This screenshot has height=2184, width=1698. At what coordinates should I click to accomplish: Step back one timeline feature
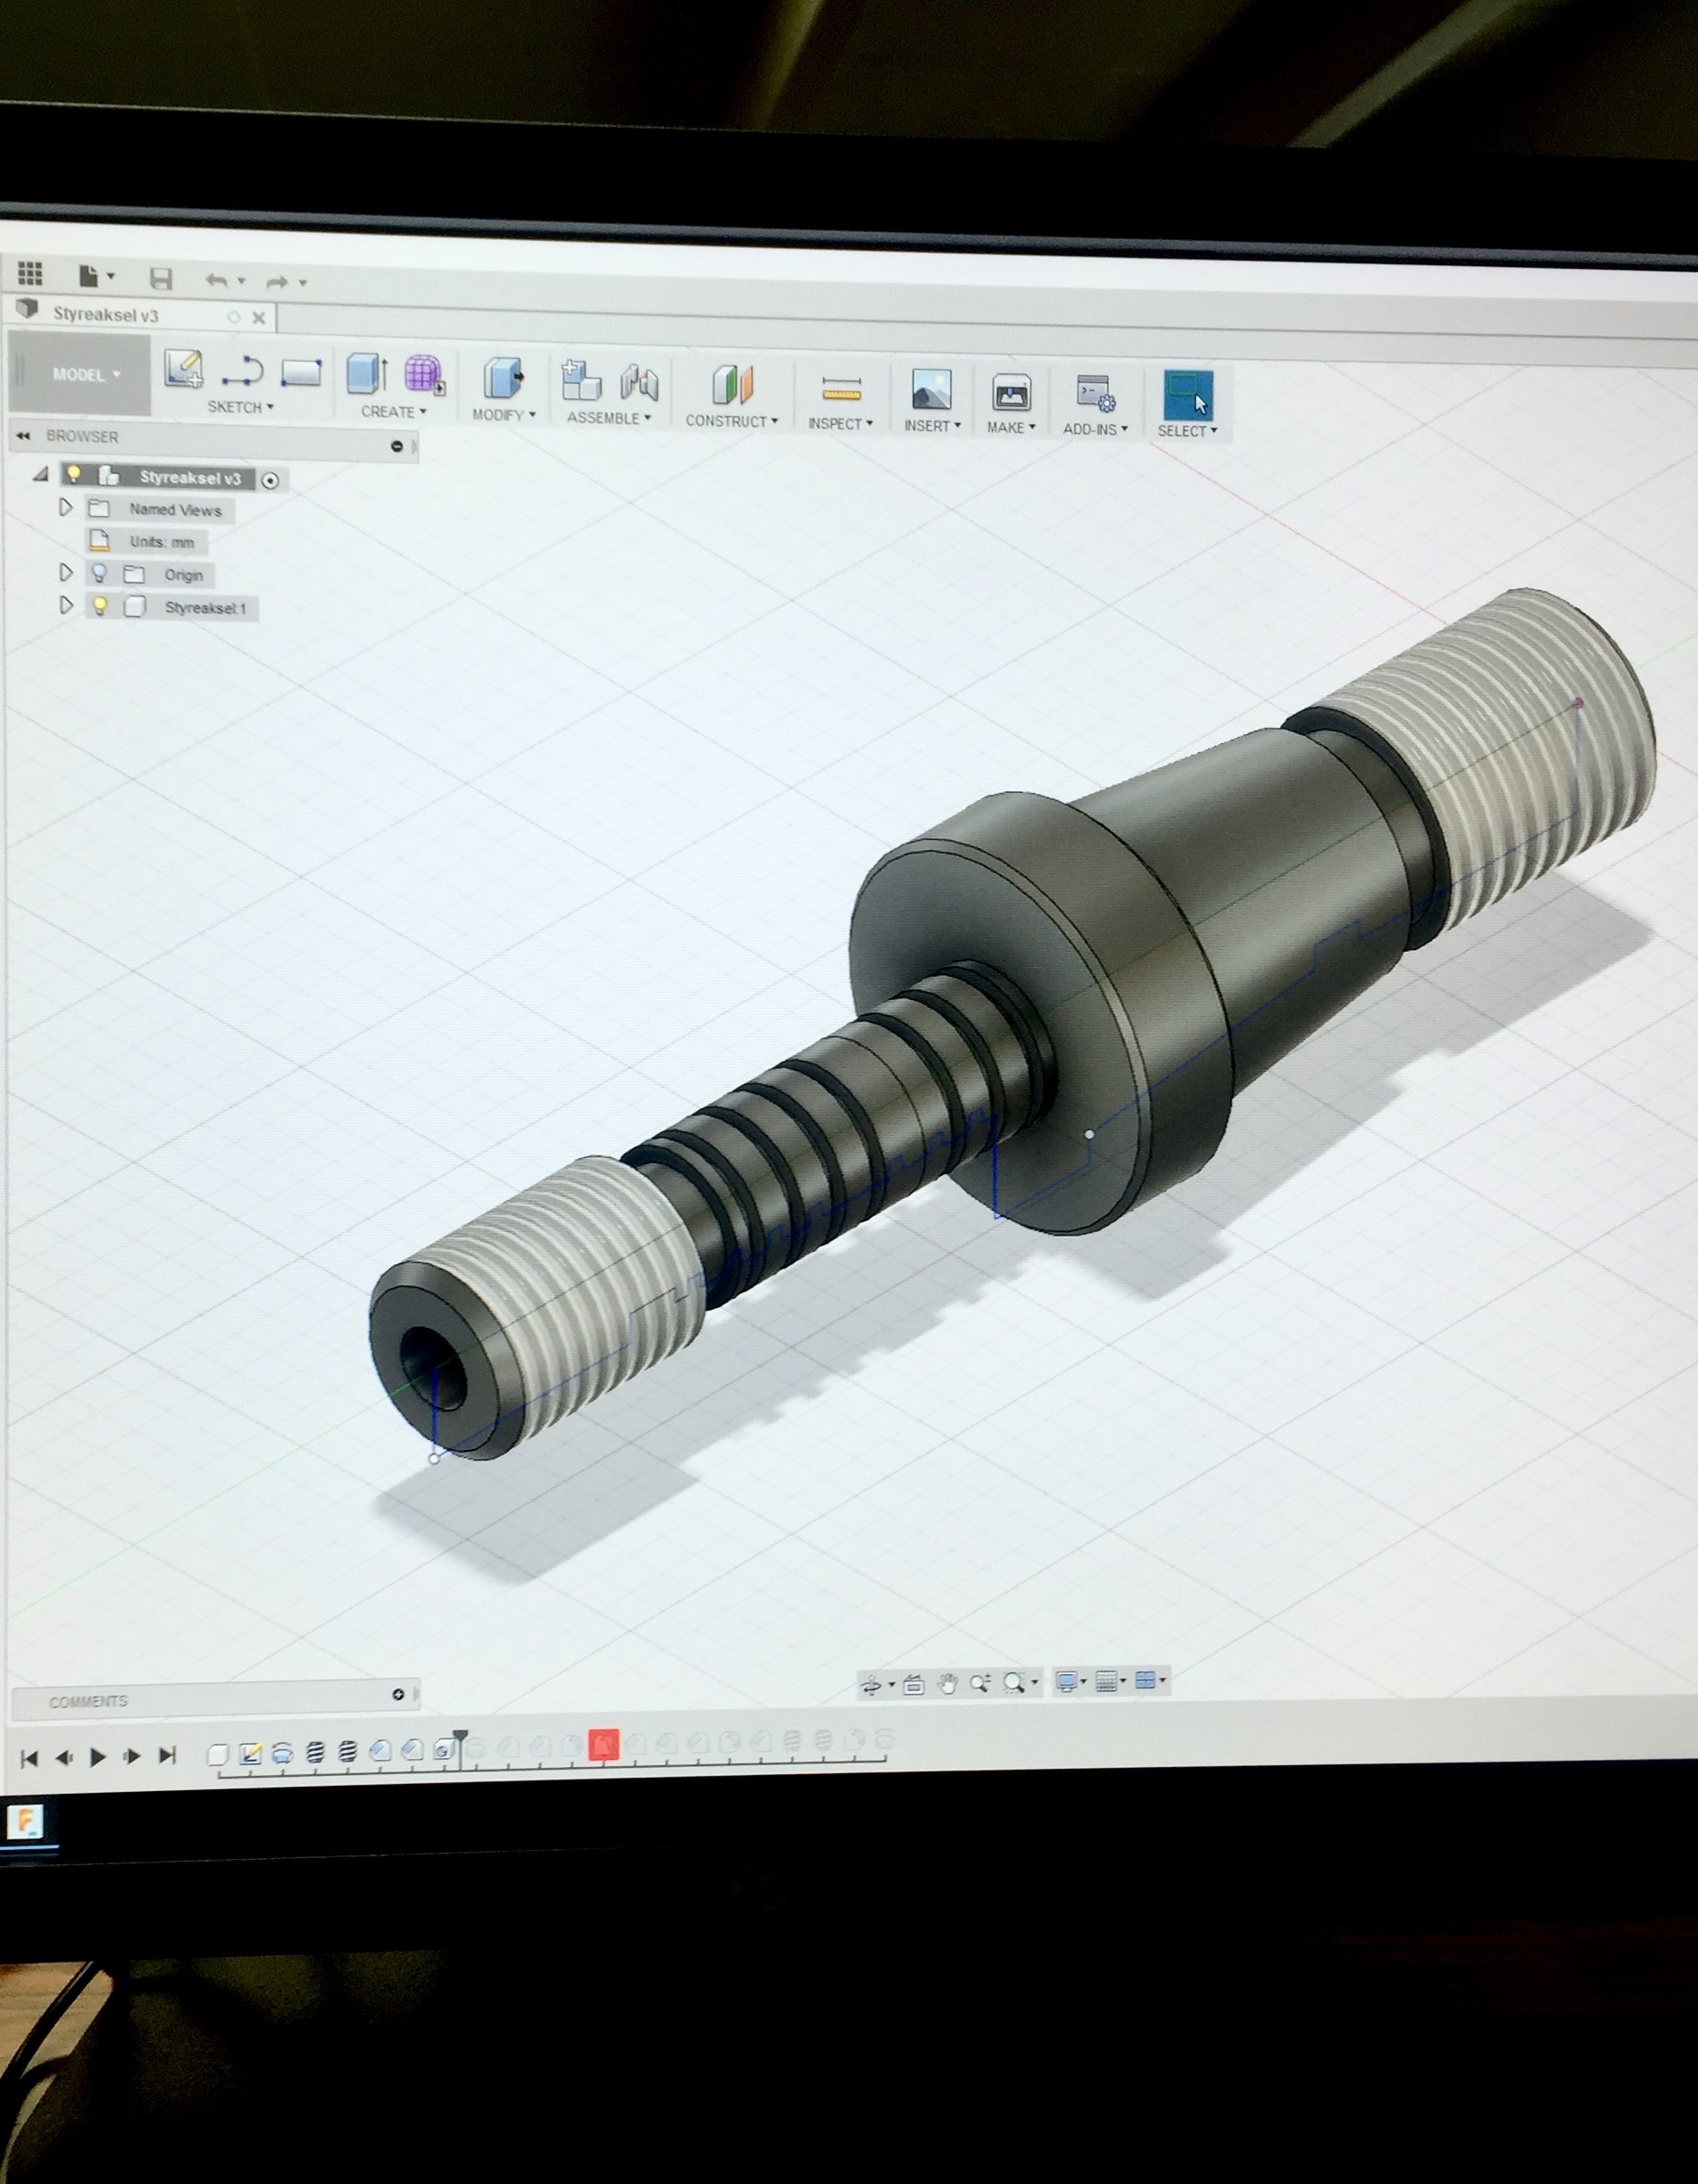[x=64, y=1757]
